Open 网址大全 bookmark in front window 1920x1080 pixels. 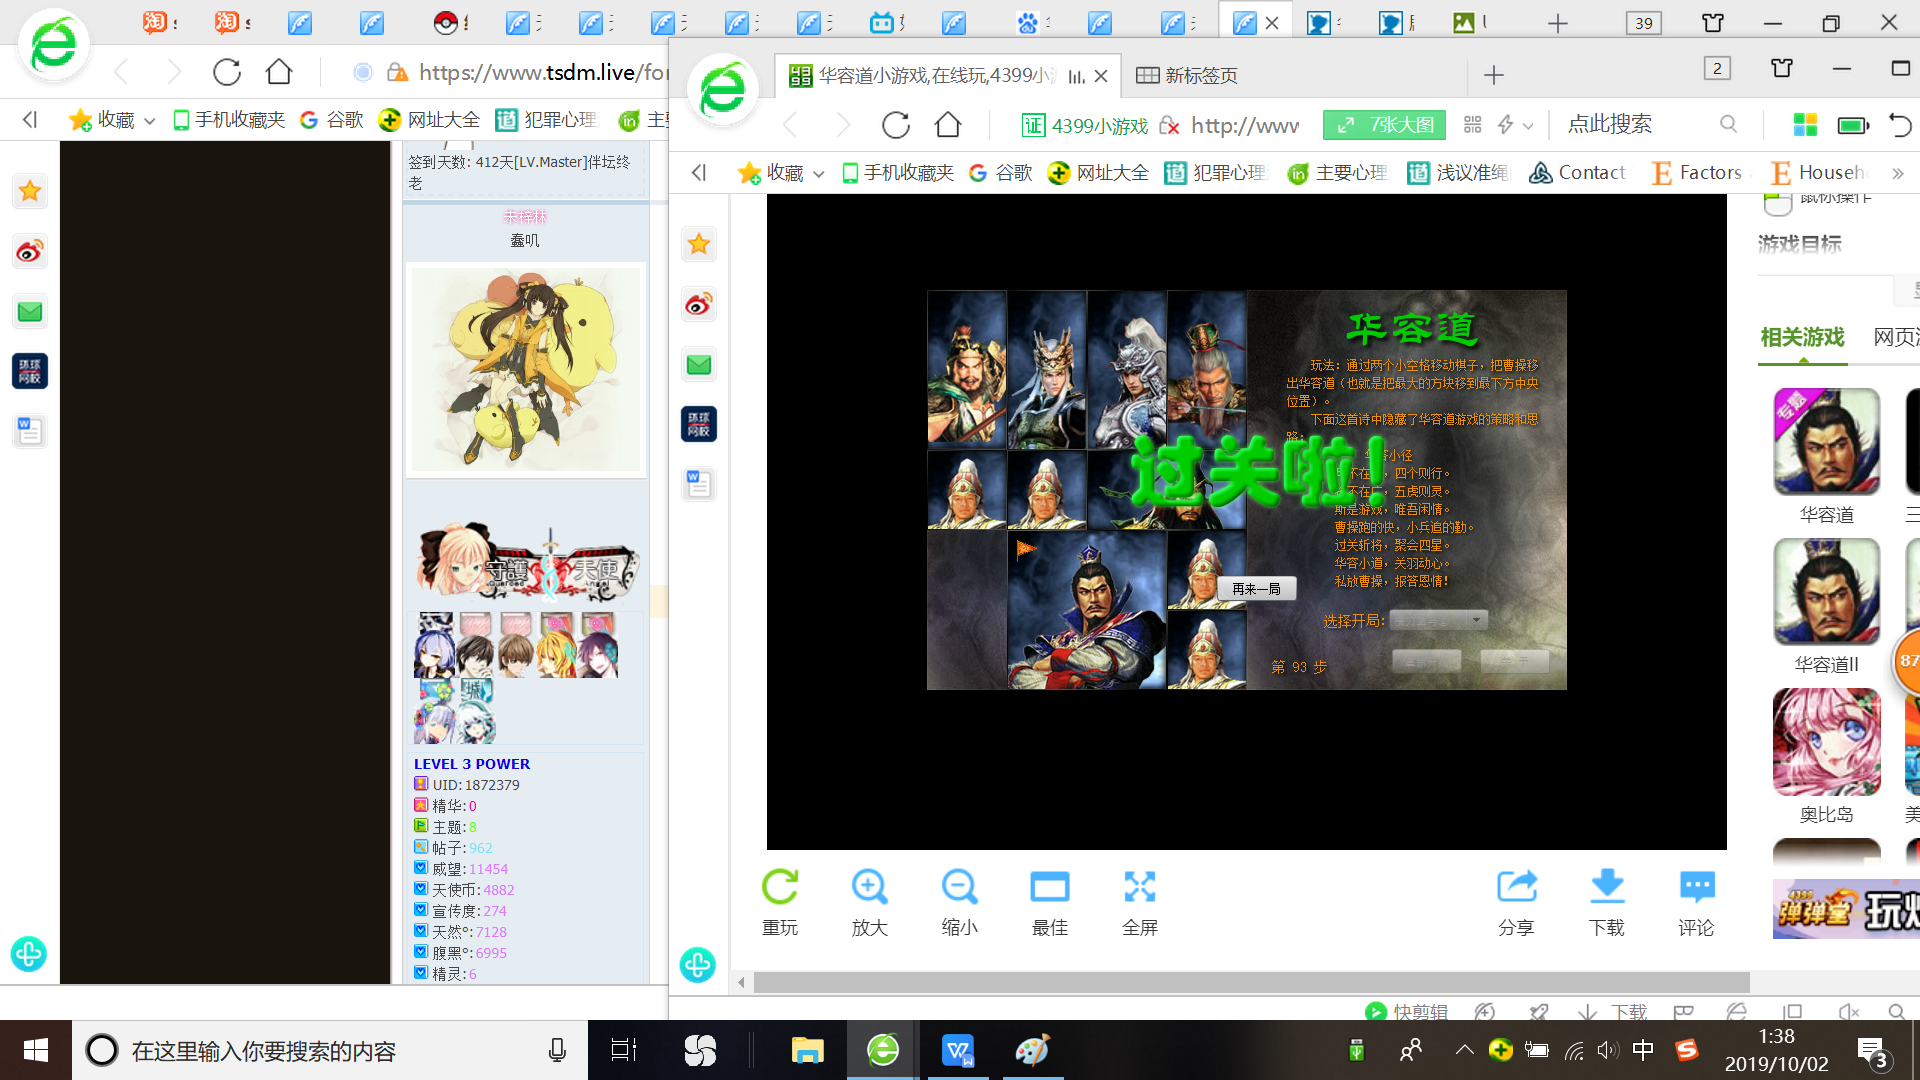coord(1098,173)
